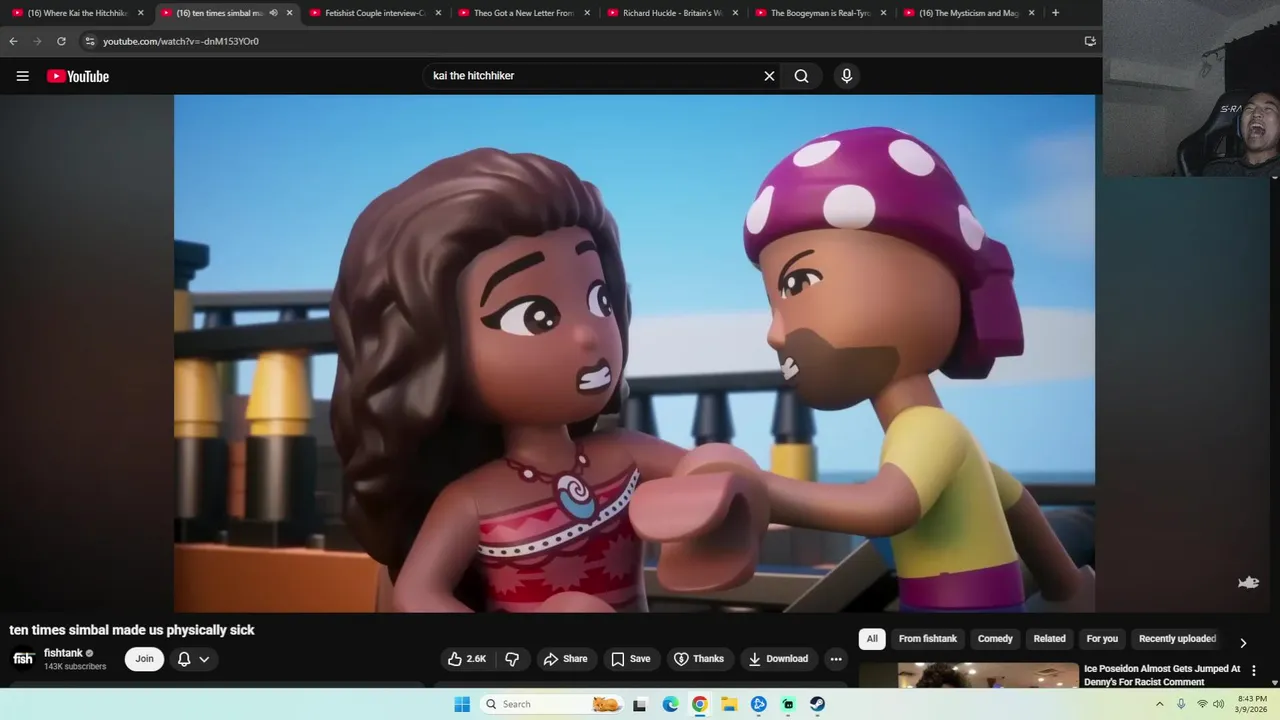Open Ice Poseidon Denny's video thumbnail
The image size is (1280, 720).
tap(988, 675)
